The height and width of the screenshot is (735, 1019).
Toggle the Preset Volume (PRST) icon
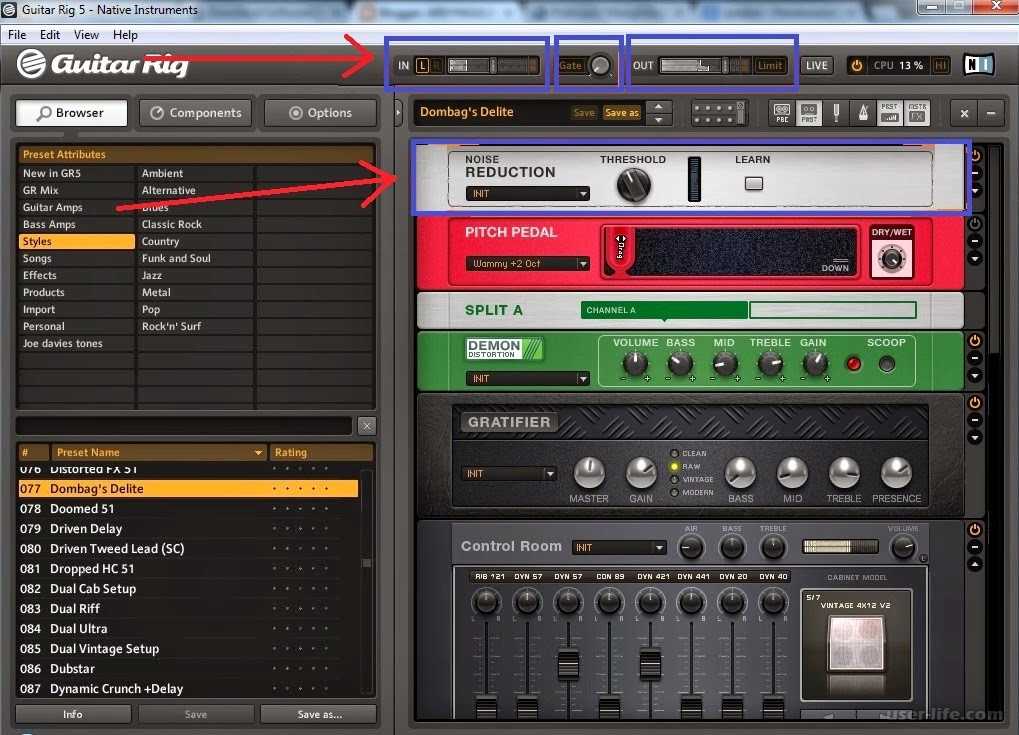coord(890,113)
